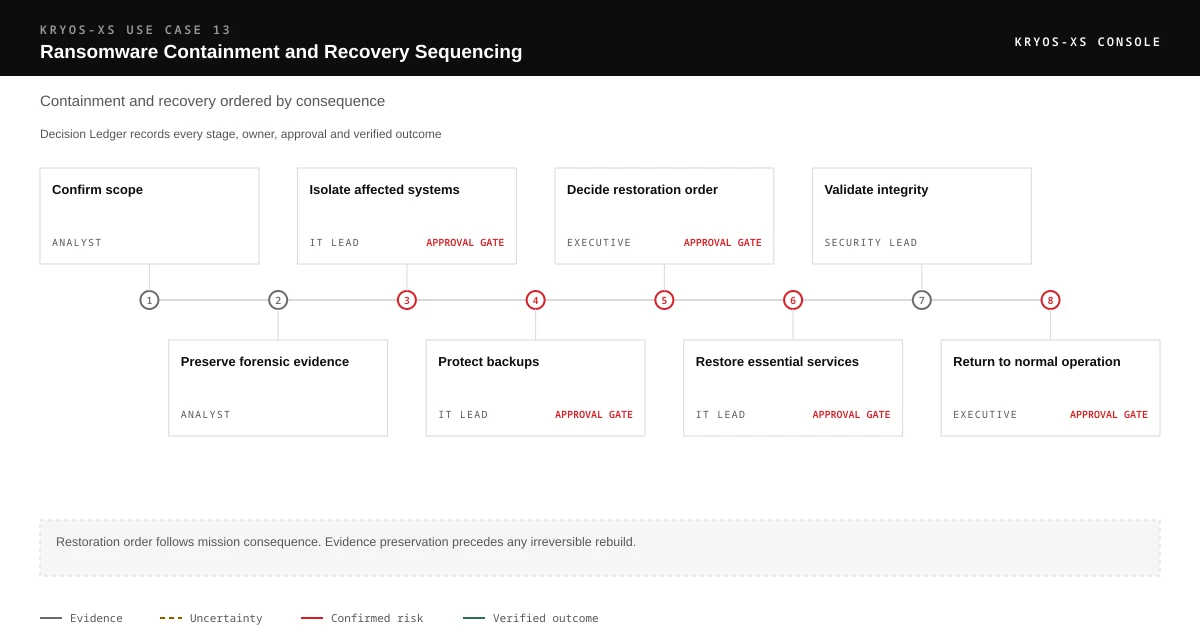The height and width of the screenshot is (630, 1200).
Task: Open the Preserve forensic evidence card
Action: [x=278, y=388]
